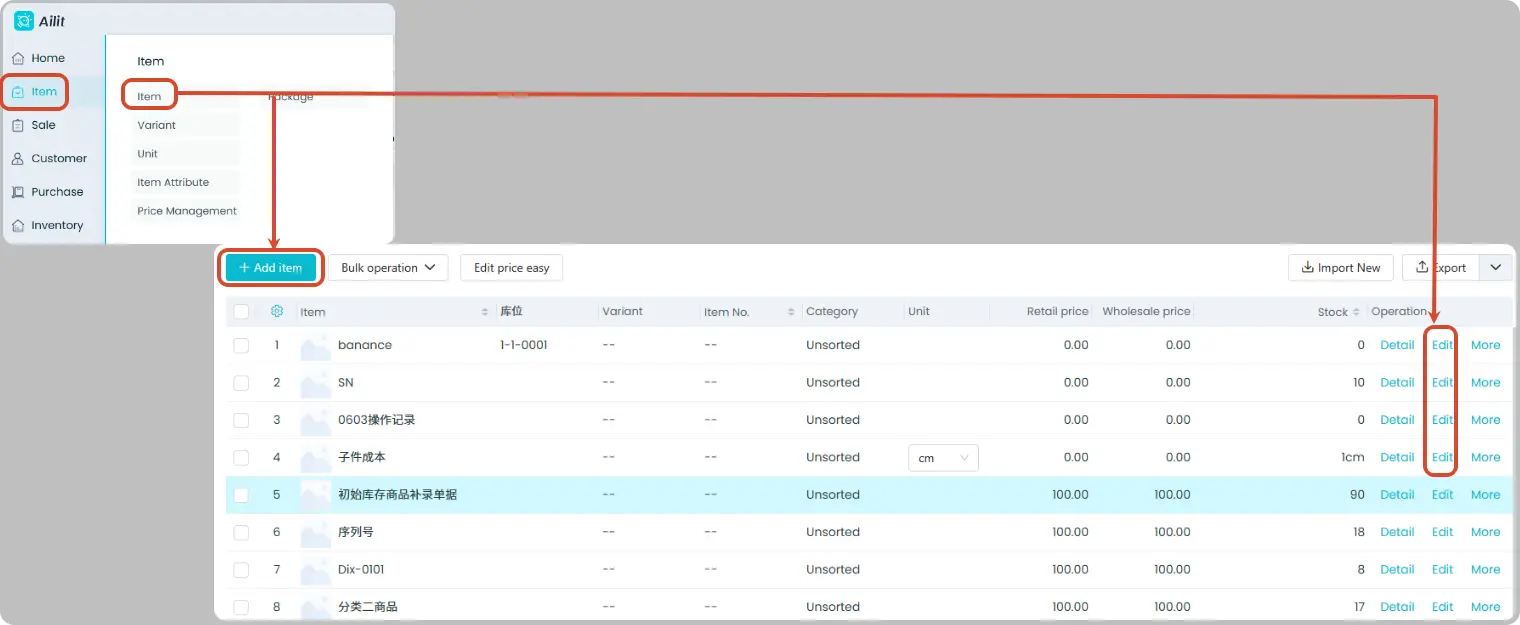Click the Dix-0101 item thumbnail
Screen dimensions: 1520x625
click(316, 570)
